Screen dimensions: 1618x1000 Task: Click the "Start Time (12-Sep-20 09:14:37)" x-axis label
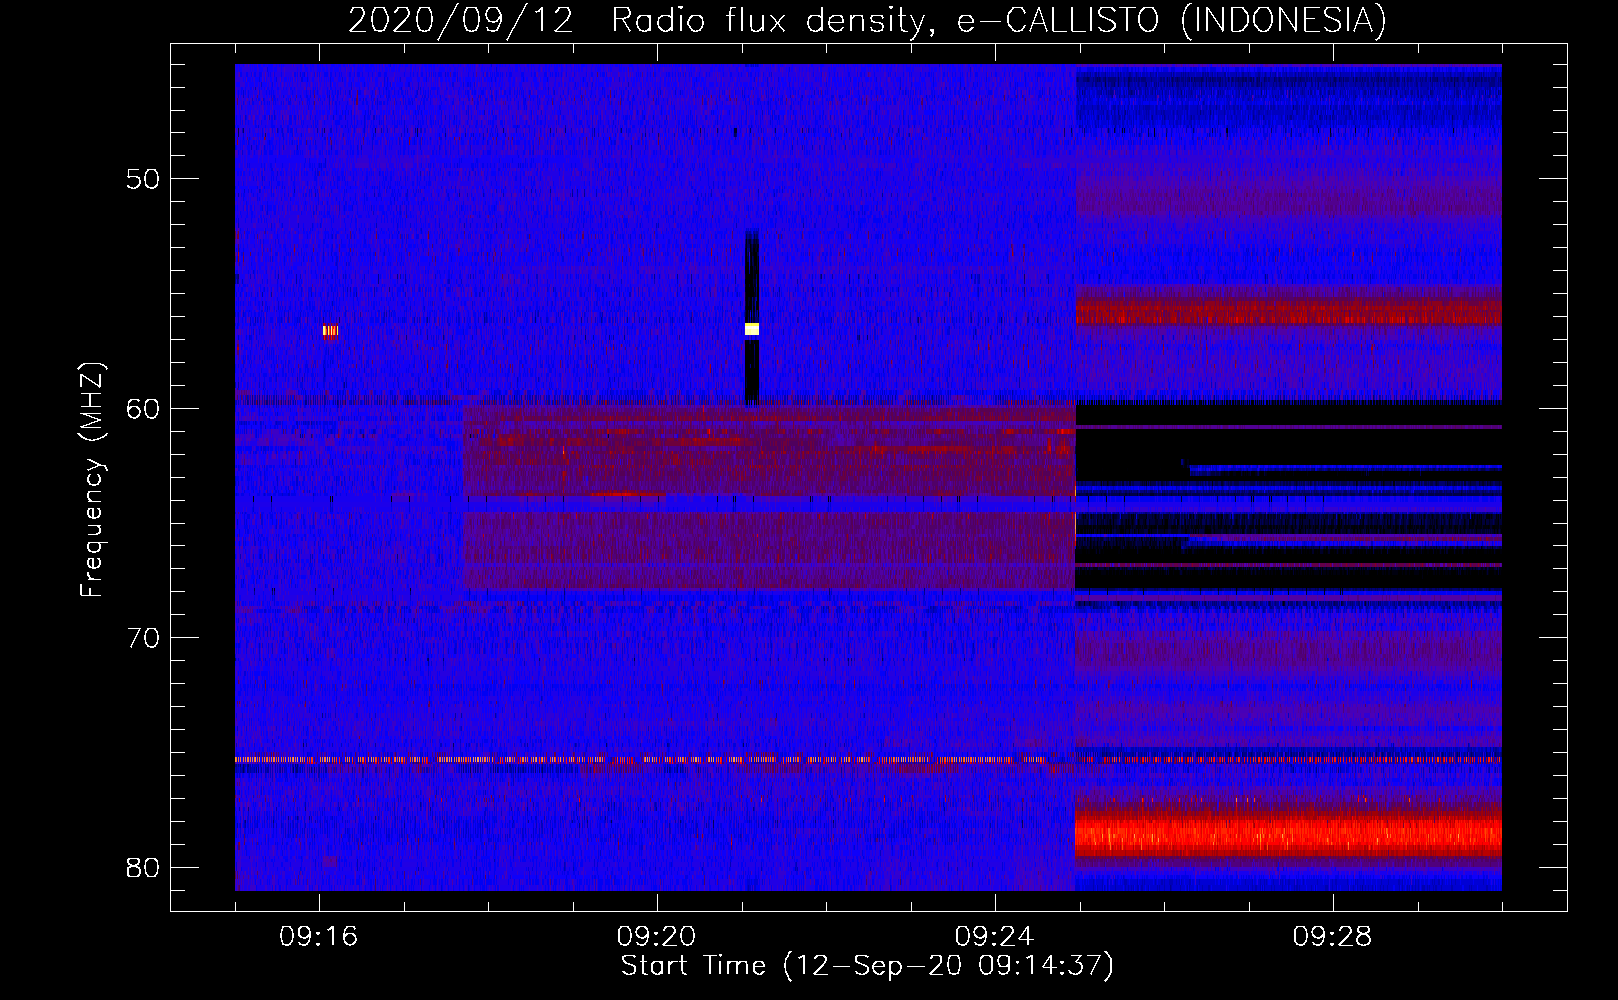pos(867,966)
